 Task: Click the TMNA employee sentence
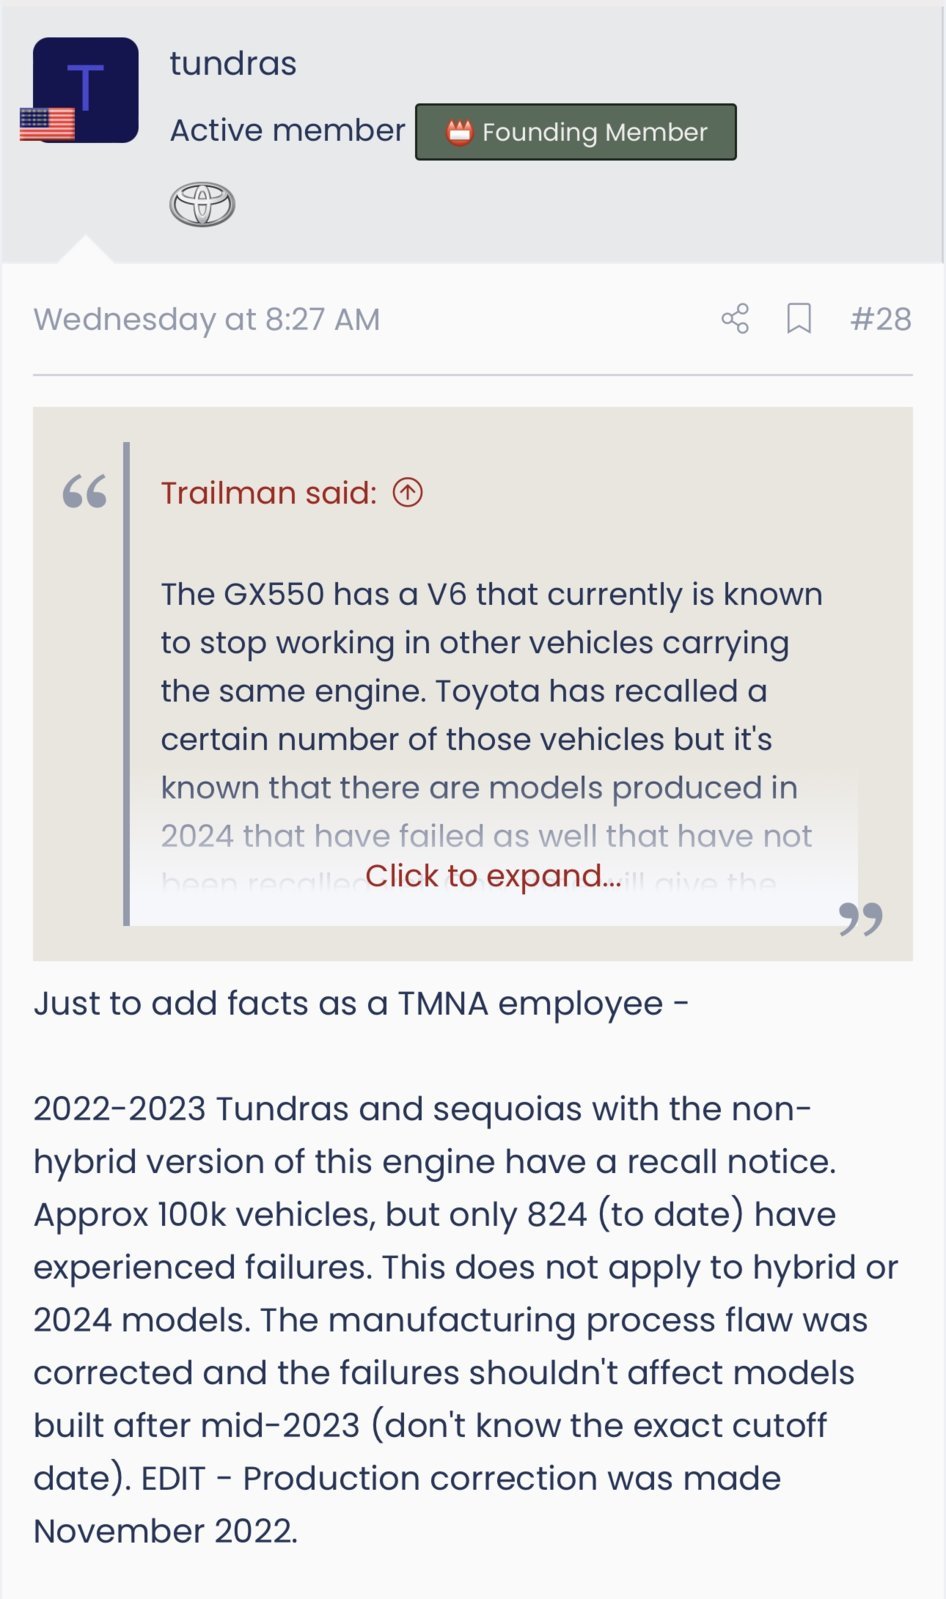(x=361, y=1003)
